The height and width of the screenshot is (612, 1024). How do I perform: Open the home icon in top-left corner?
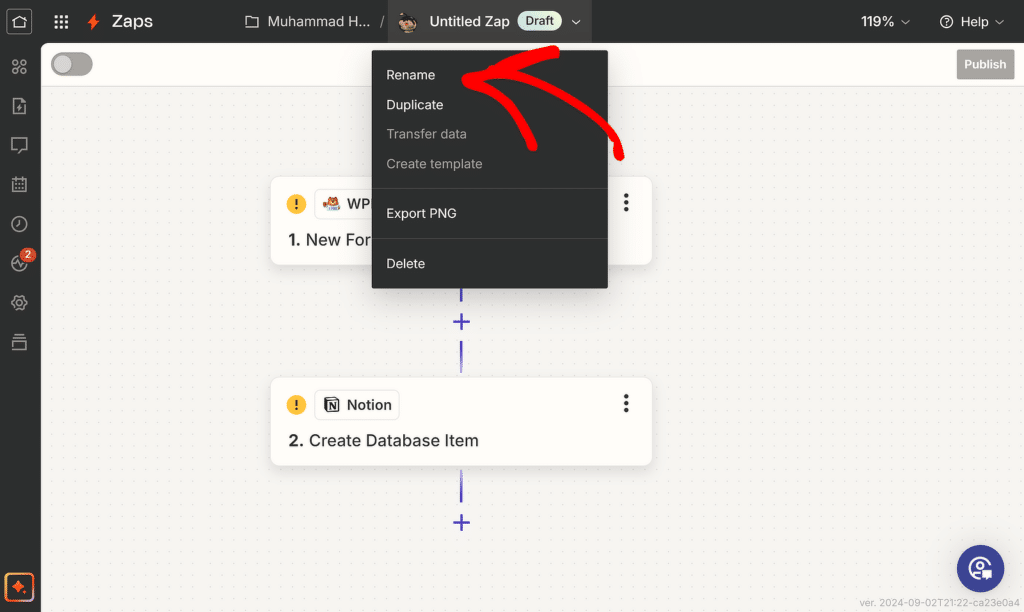pos(19,22)
